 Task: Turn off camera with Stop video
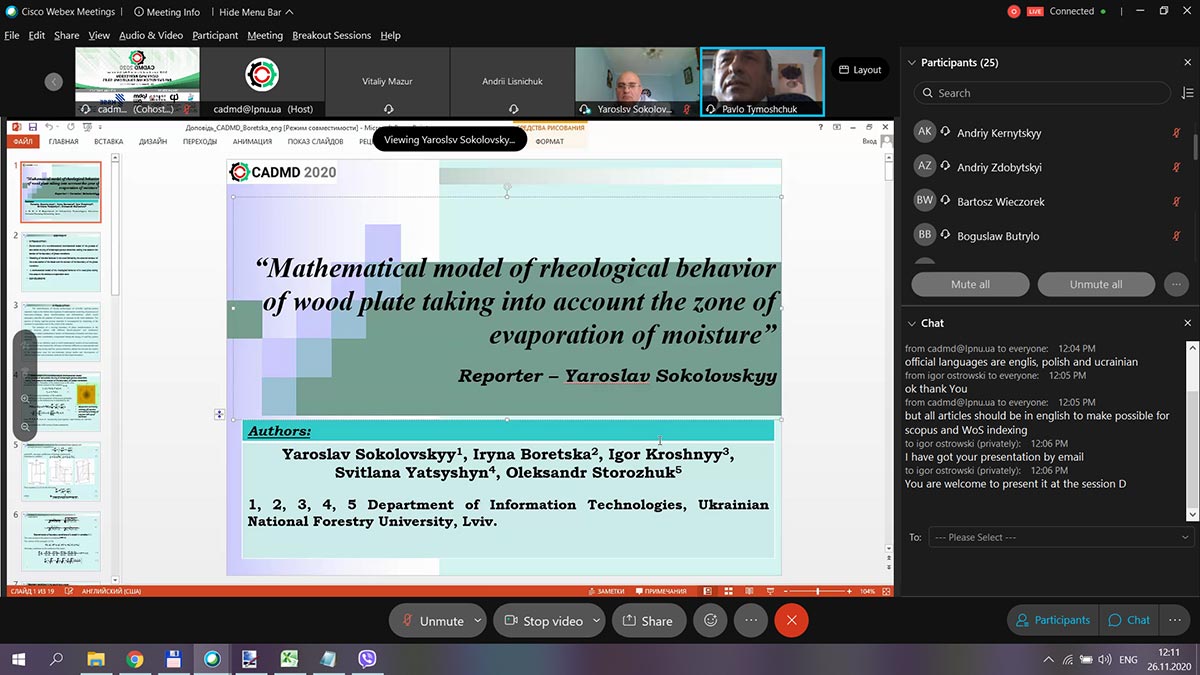[x=542, y=620]
